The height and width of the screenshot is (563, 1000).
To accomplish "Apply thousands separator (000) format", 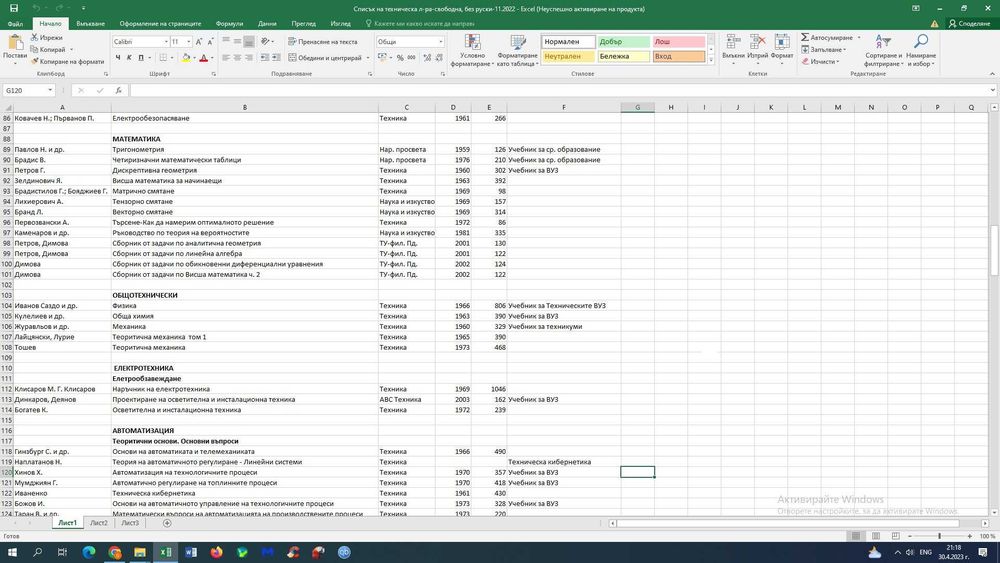I will (411, 57).
